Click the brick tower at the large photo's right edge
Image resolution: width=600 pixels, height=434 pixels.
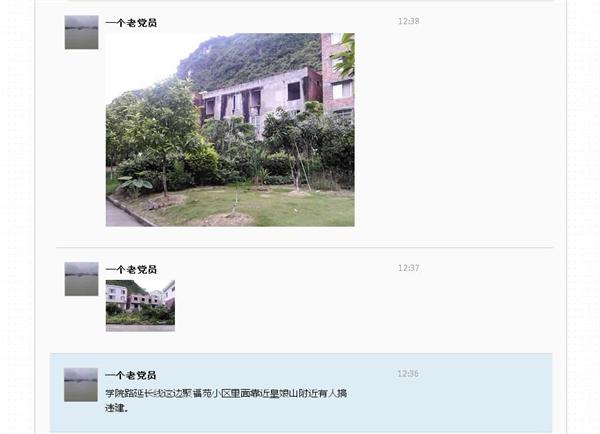pyautogui.click(x=337, y=73)
